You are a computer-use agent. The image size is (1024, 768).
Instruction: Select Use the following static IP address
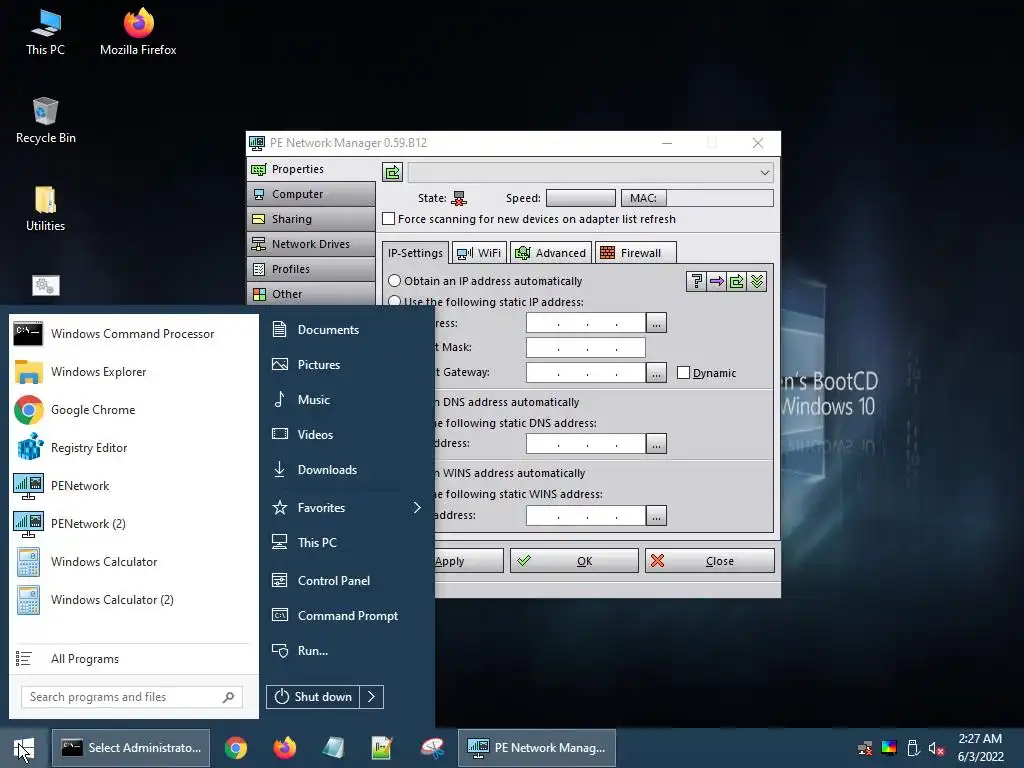coord(394,302)
